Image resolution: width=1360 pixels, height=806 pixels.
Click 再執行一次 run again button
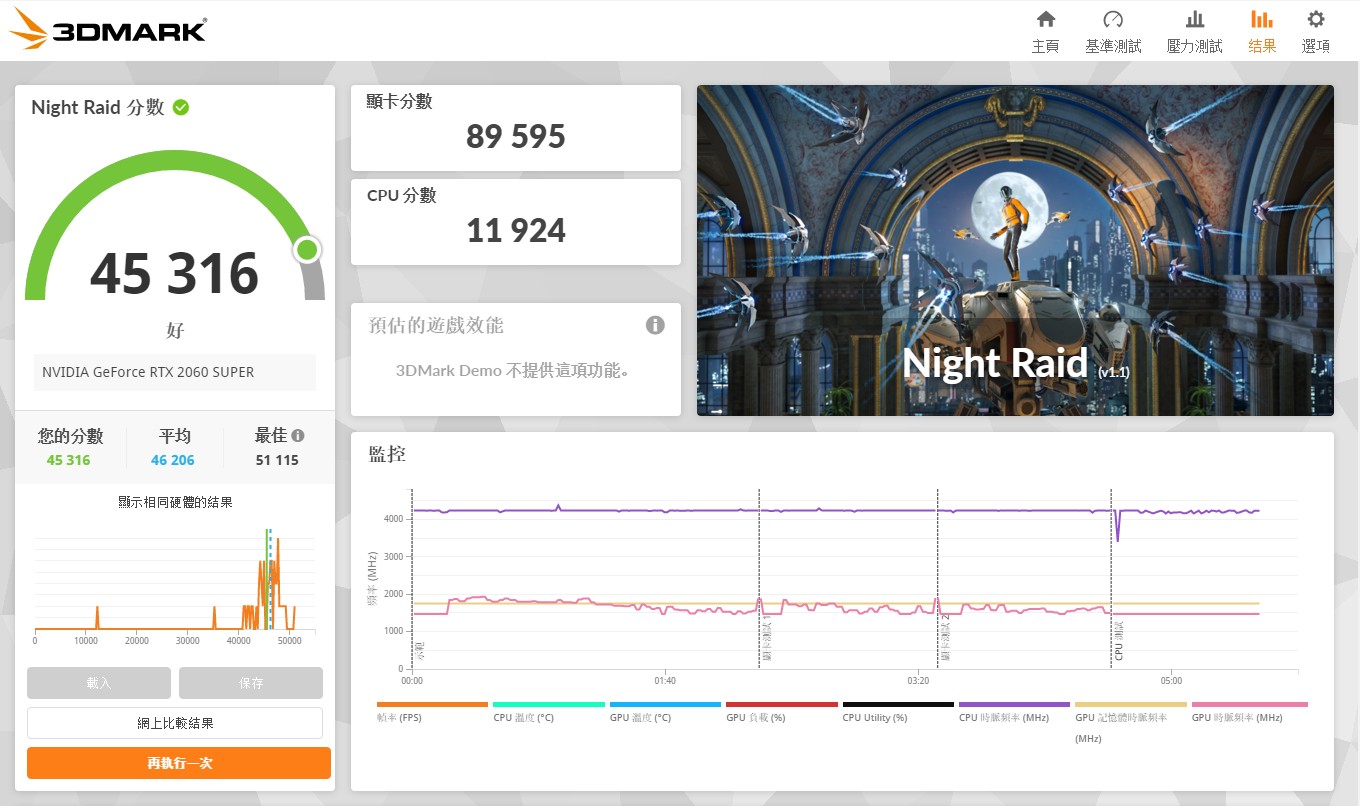[x=179, y=763]
